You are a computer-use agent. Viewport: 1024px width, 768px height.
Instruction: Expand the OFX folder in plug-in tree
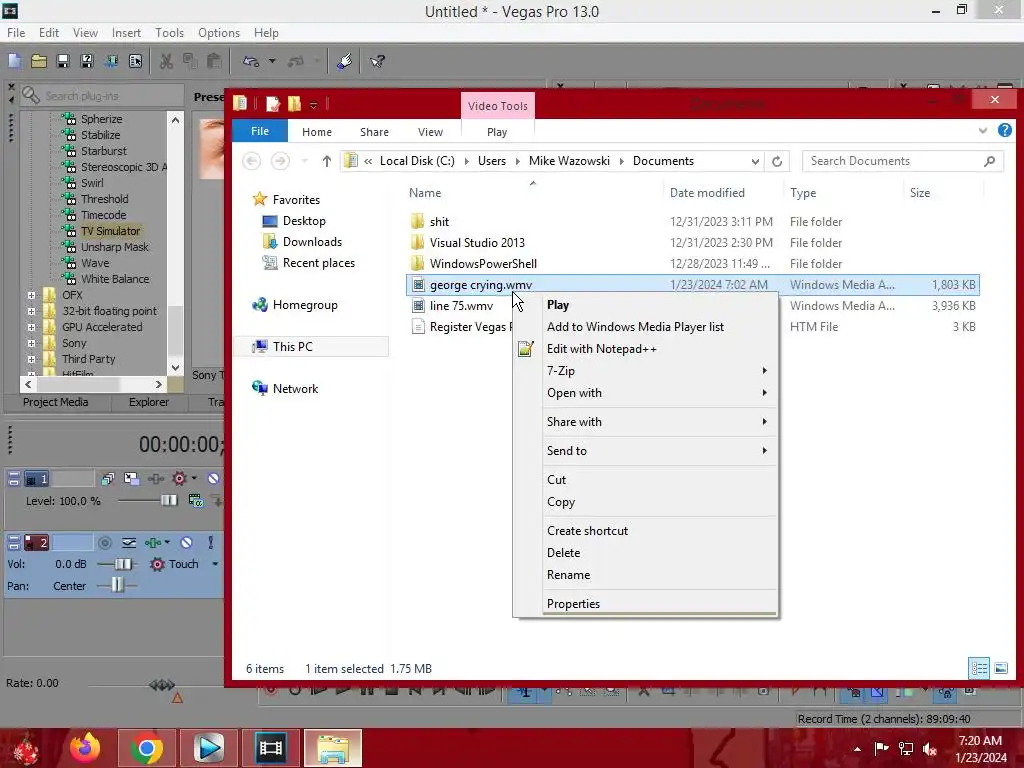click(x=31, y=295)
